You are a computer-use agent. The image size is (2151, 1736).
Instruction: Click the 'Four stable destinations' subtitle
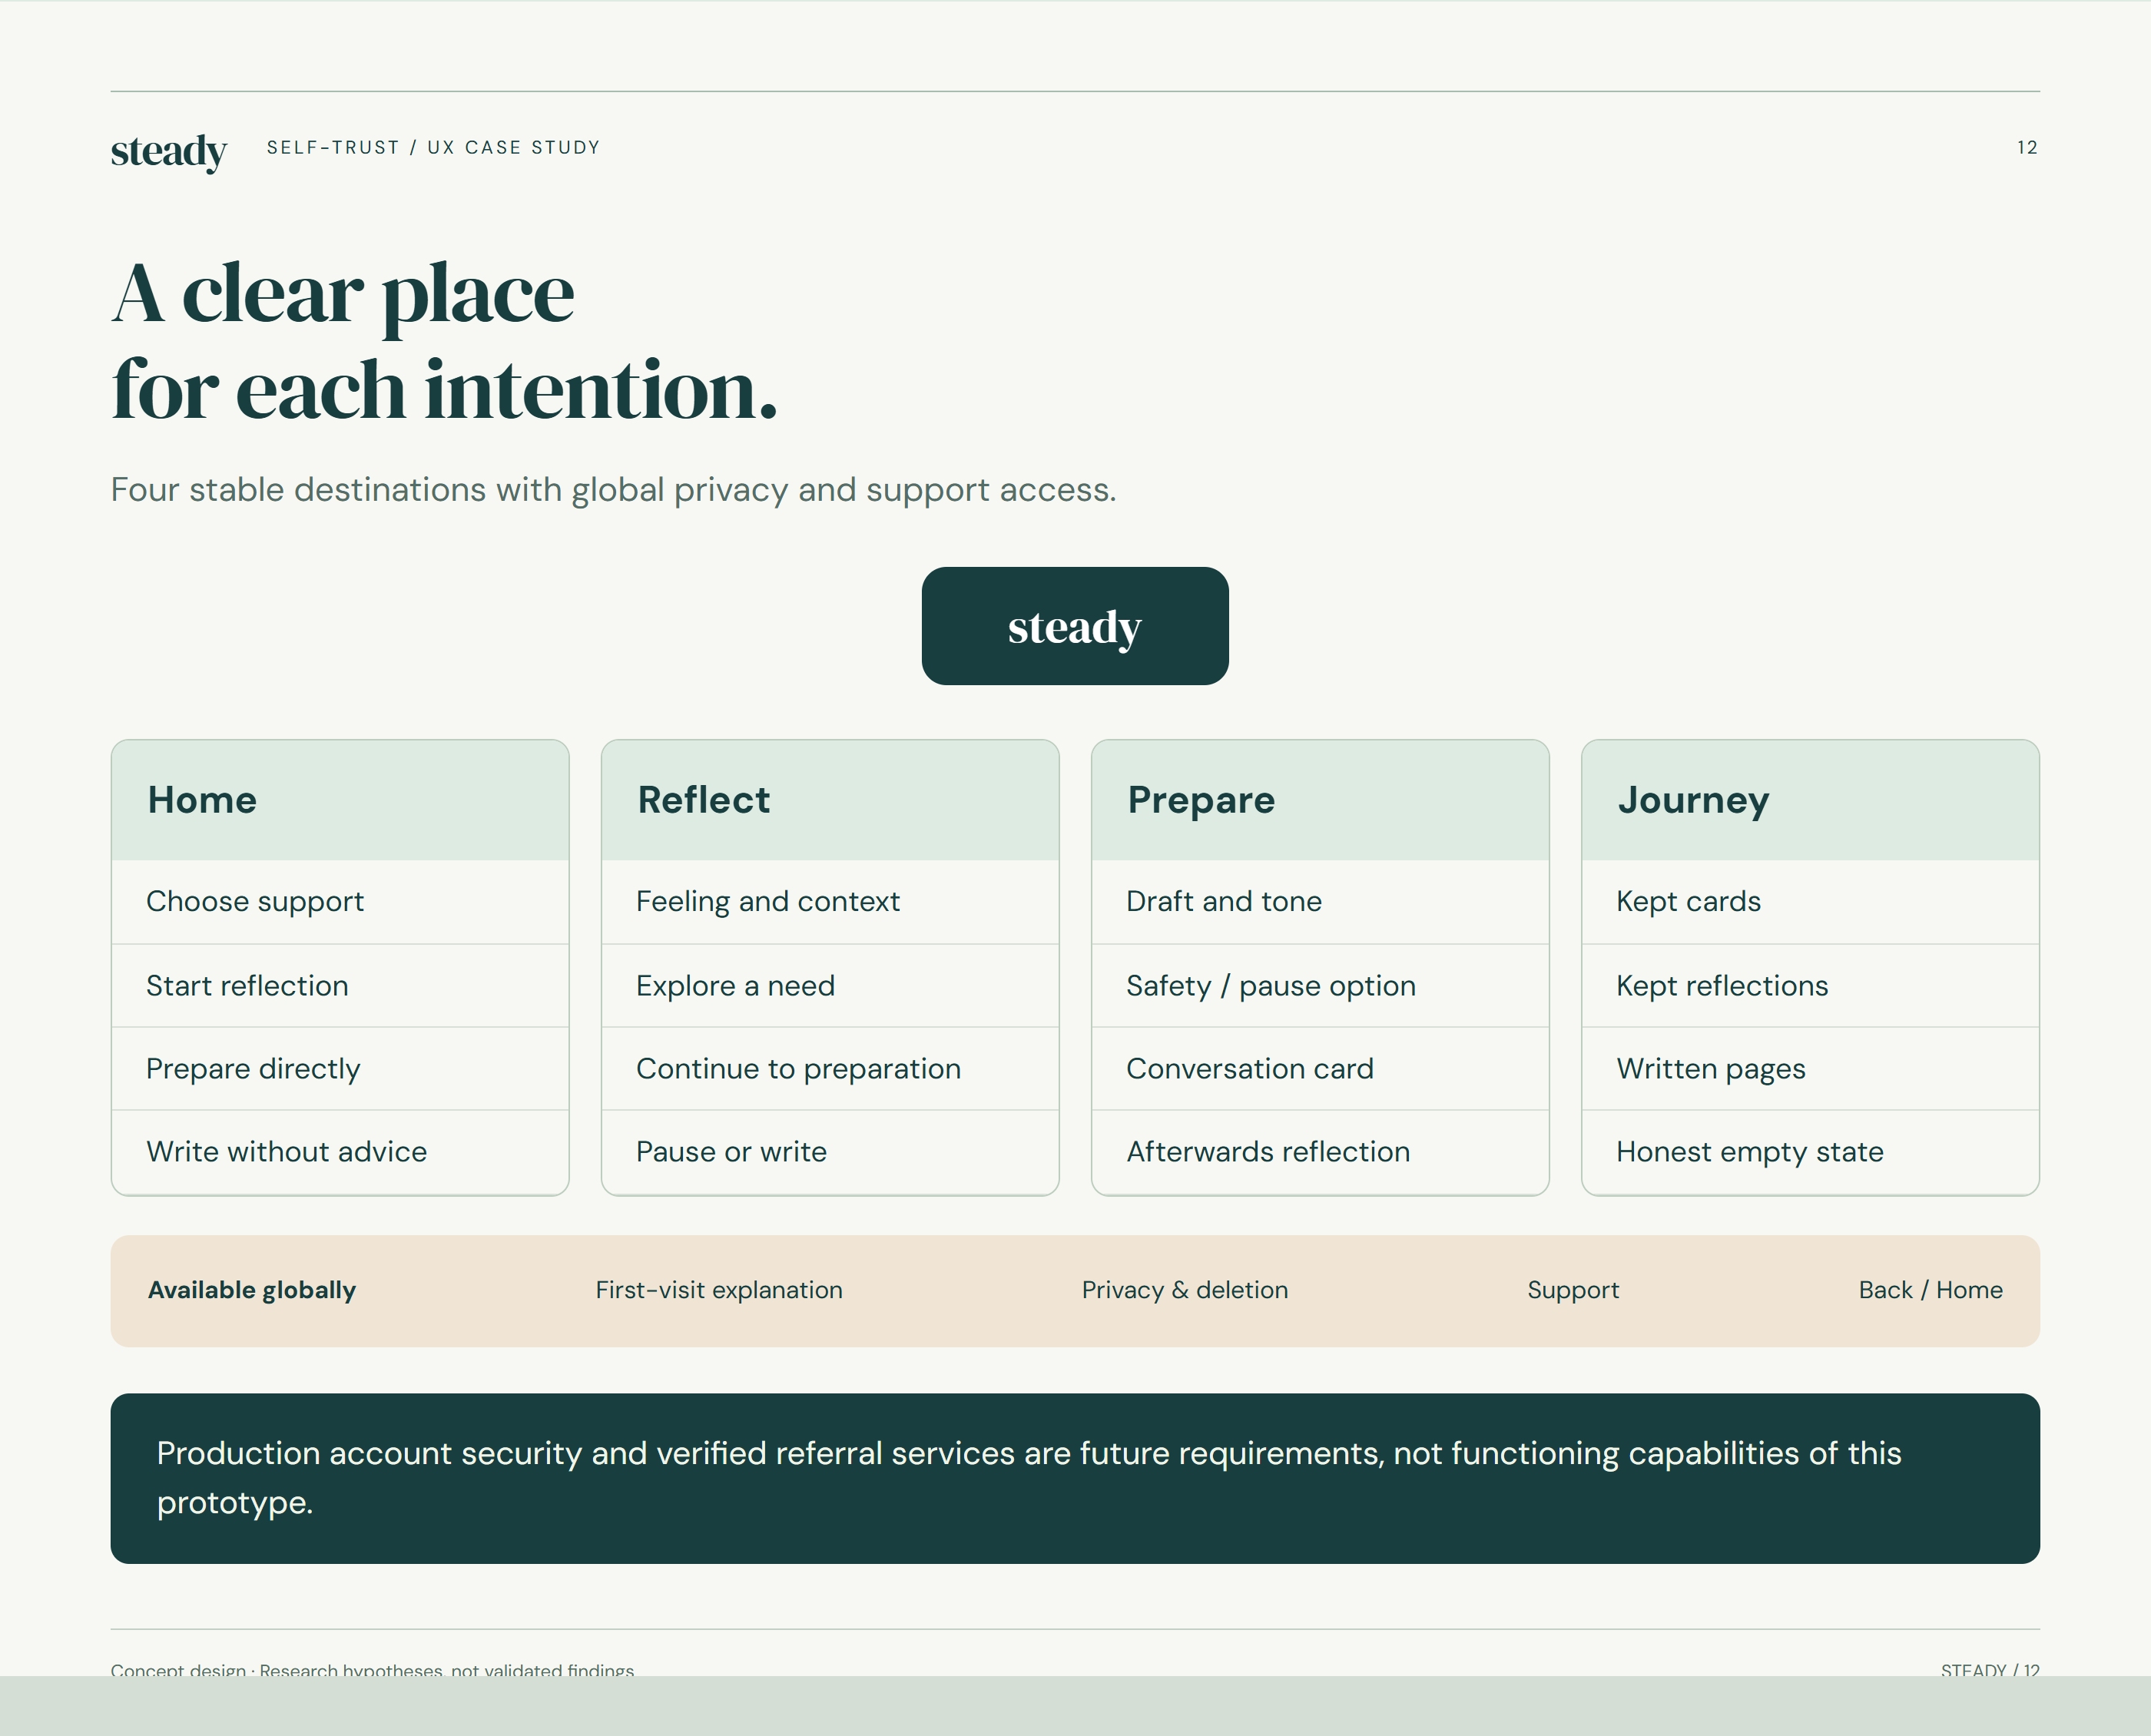pyautogui.click(x=613, y=490)
